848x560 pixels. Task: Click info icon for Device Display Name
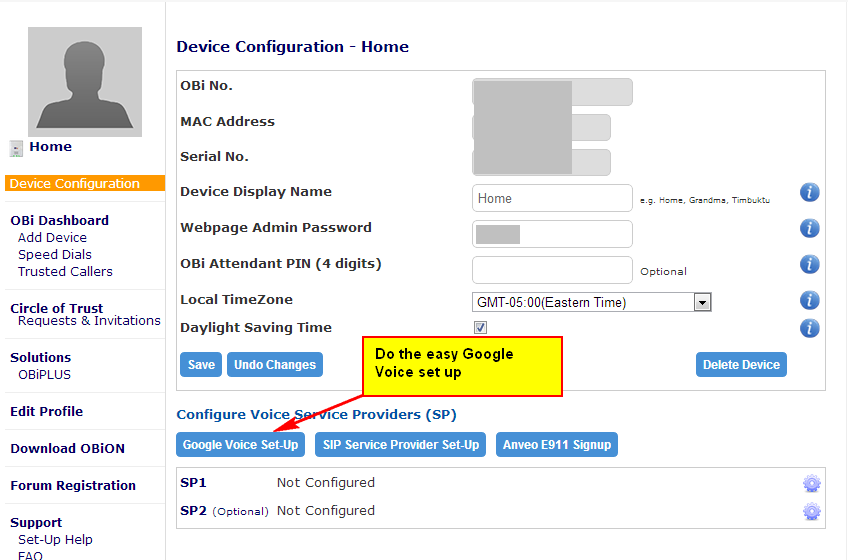coord(809,192)
